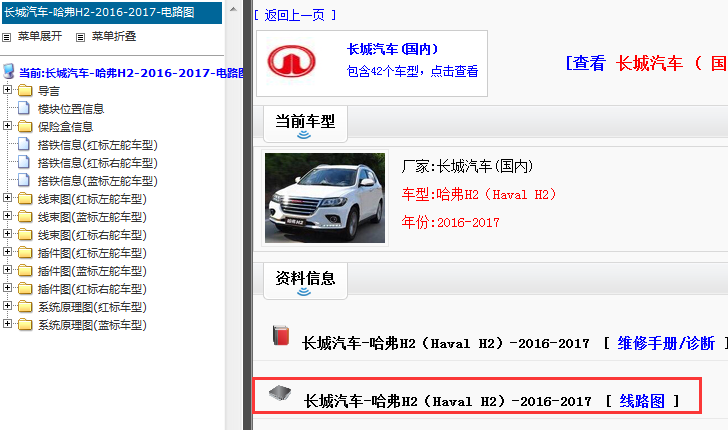
Task: Expand the 导言 tree node
Action: pyautogui.click(x=7, y=89)
